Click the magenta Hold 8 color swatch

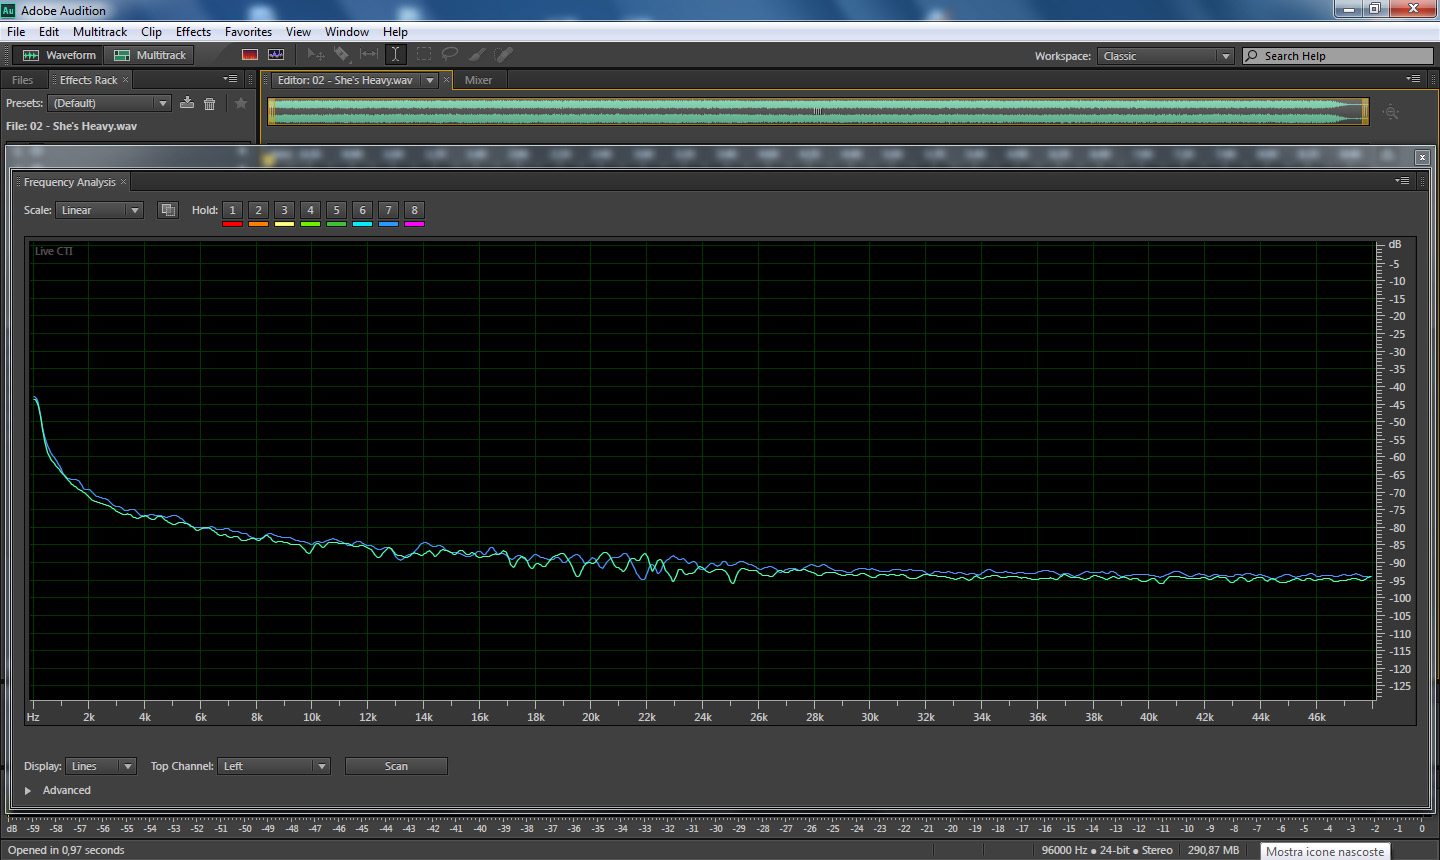point(415,224)
